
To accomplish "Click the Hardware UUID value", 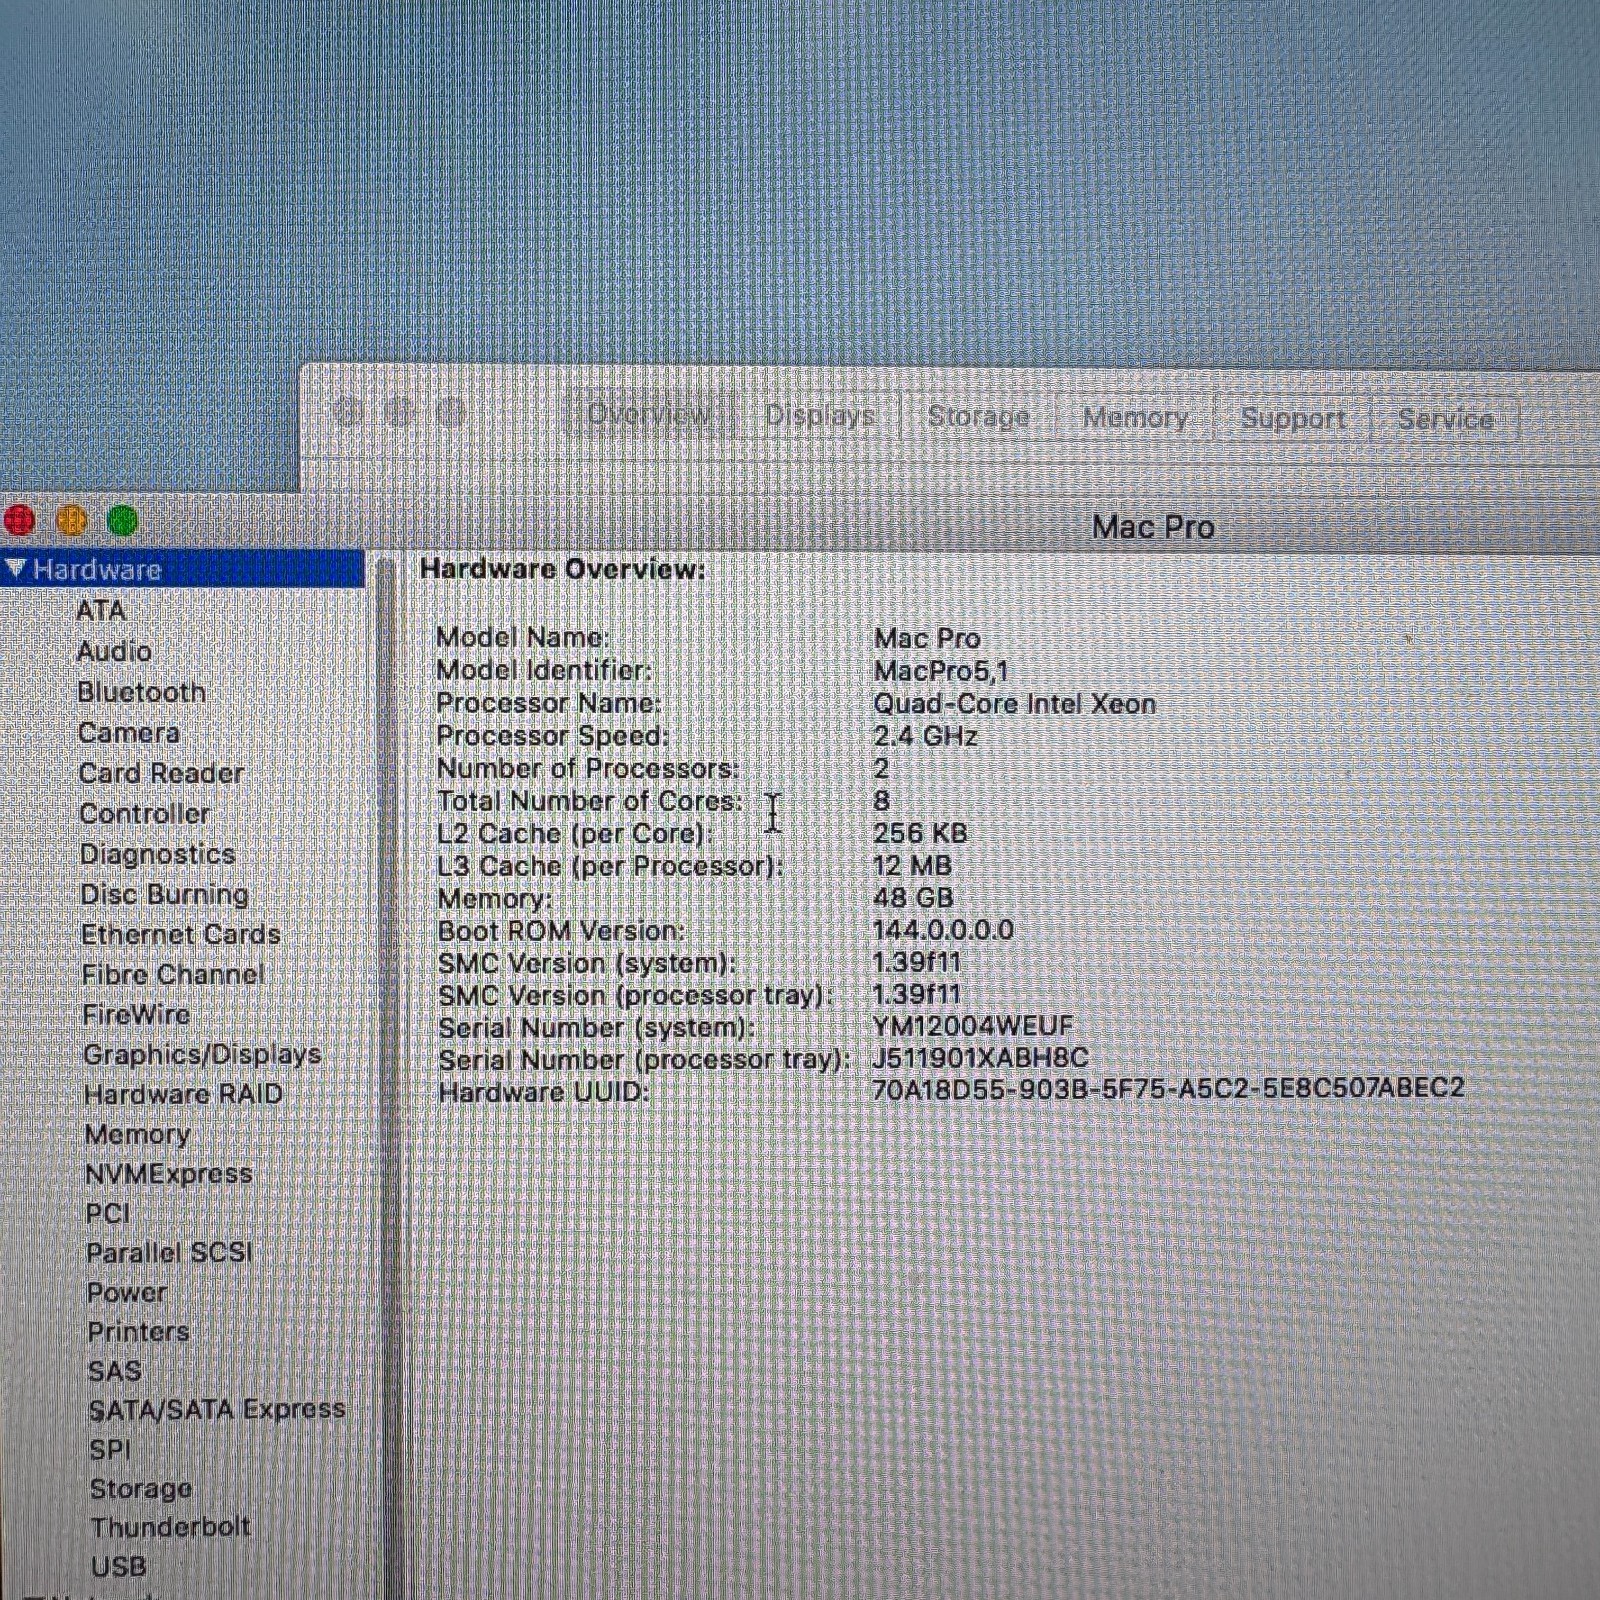I will (1168, 1088).
